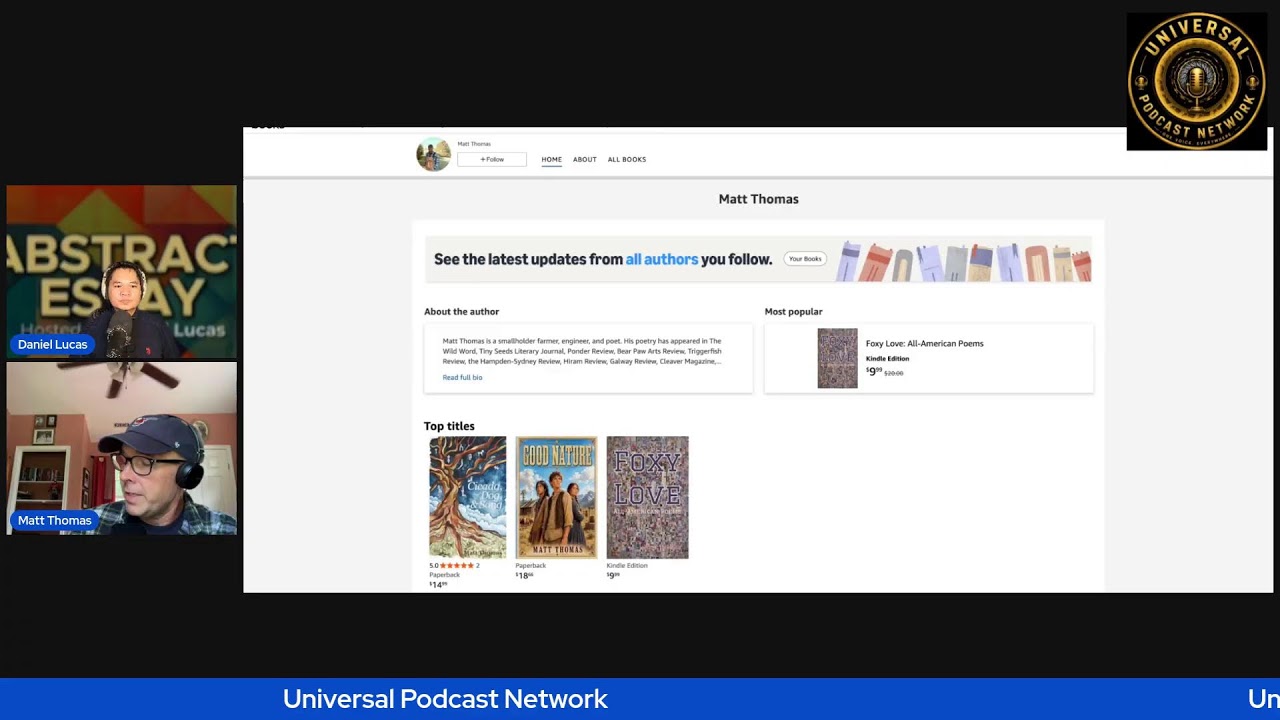Click the 'About the author' heading
The height and width of the screenshot is (720, 1280).
[x=461, y=312]
